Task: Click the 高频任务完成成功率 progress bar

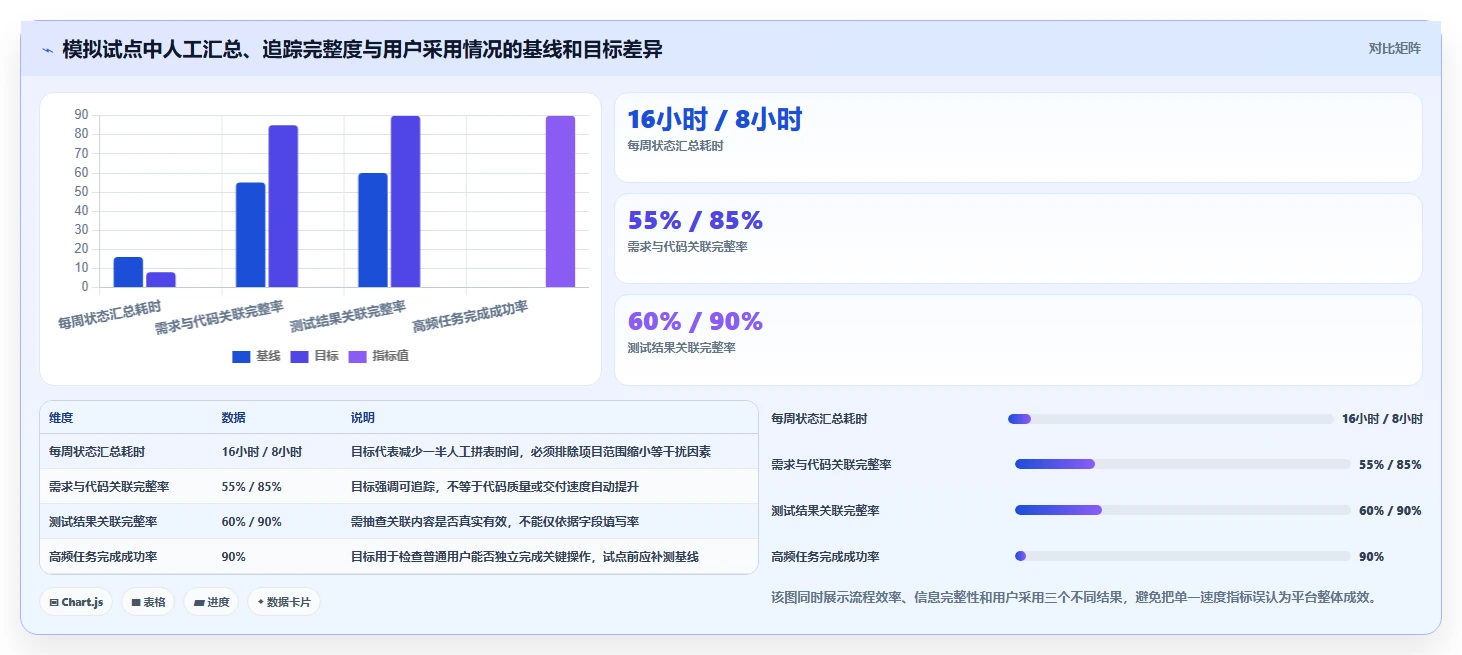Action: [1183, 556]
